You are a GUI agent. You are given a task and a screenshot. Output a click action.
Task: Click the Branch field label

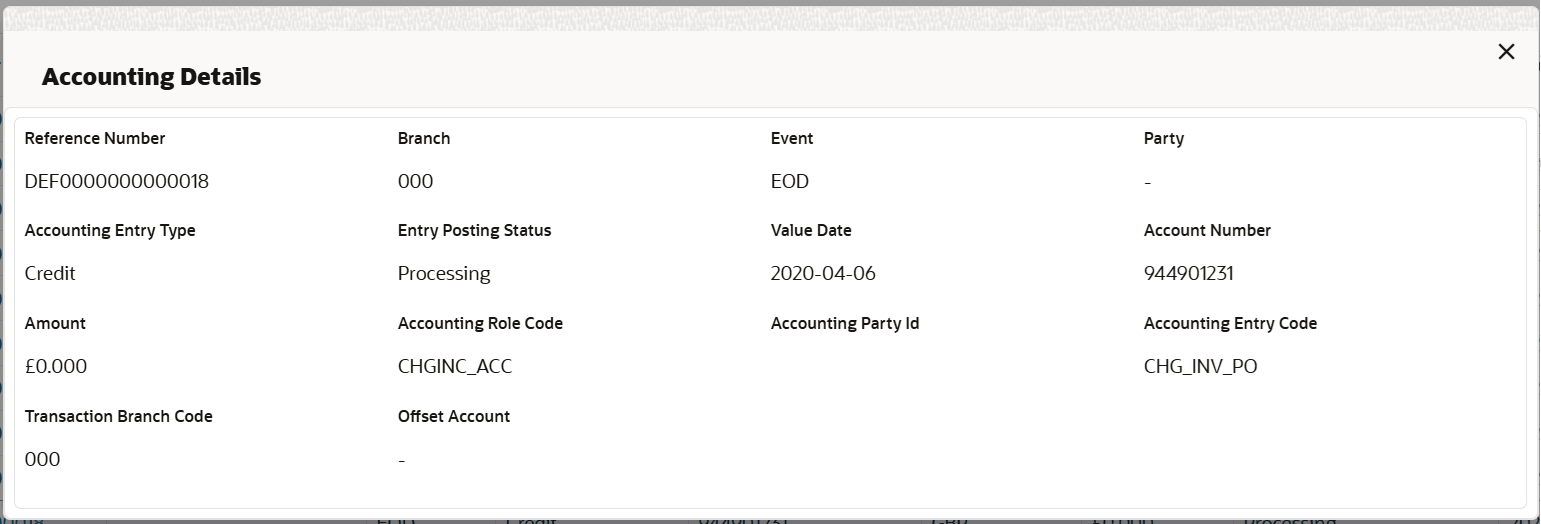(424, 138)
